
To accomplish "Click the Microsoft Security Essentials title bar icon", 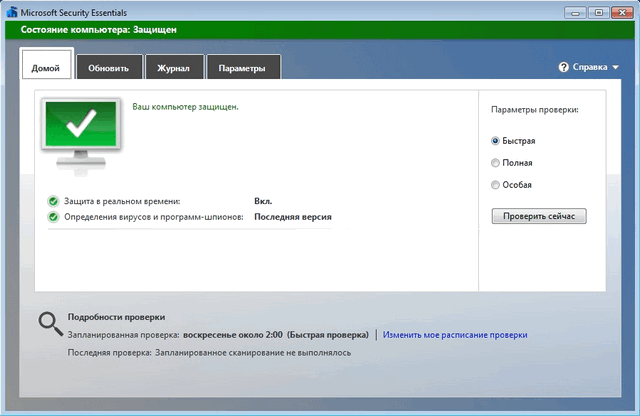I will click(x=12, y=13).
